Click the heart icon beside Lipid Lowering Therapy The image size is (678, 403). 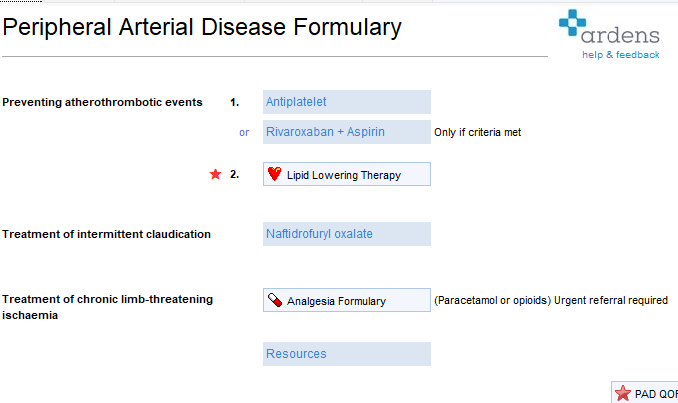[274, 174]
